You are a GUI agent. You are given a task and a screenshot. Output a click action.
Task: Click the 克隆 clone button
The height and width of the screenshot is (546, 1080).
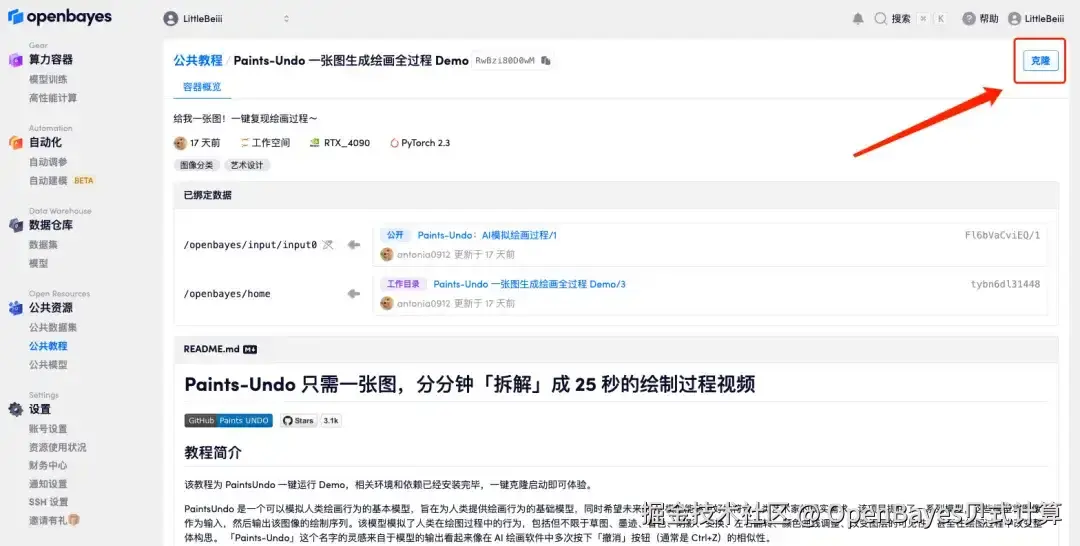(1039, 61)
